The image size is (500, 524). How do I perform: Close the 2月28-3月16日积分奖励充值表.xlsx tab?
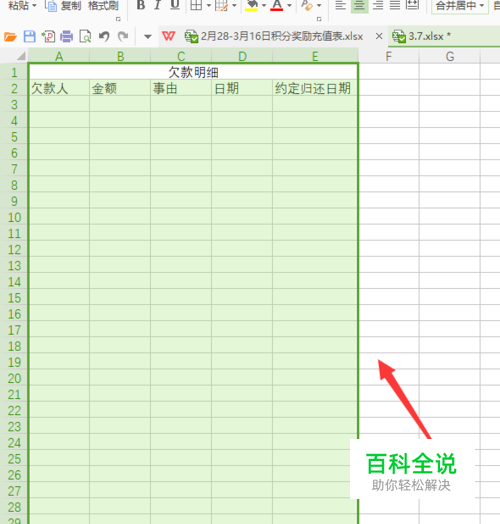(x=379, y=36)
